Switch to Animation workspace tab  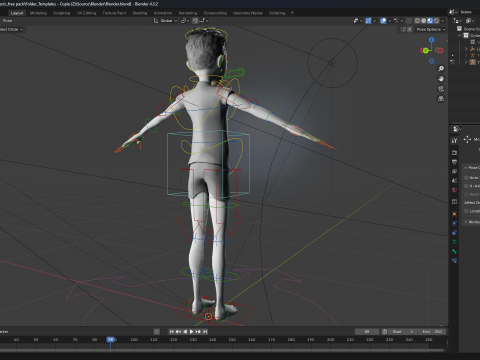[163, 13]
